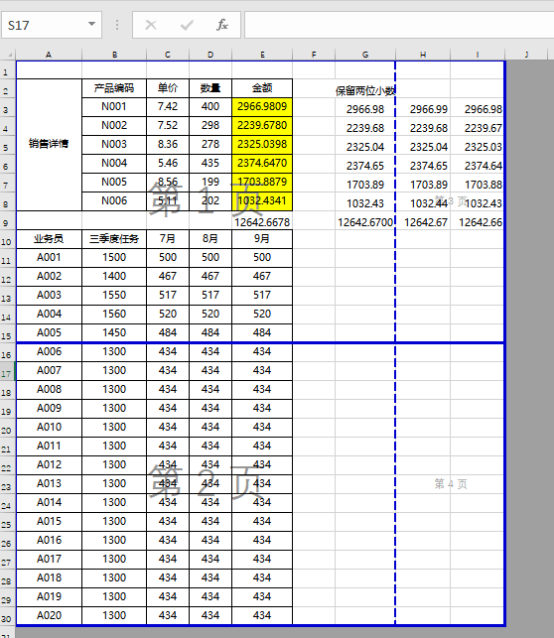Viewport: 554px width, 638px height.
Task: Select column G header
Action: point(365,55)
